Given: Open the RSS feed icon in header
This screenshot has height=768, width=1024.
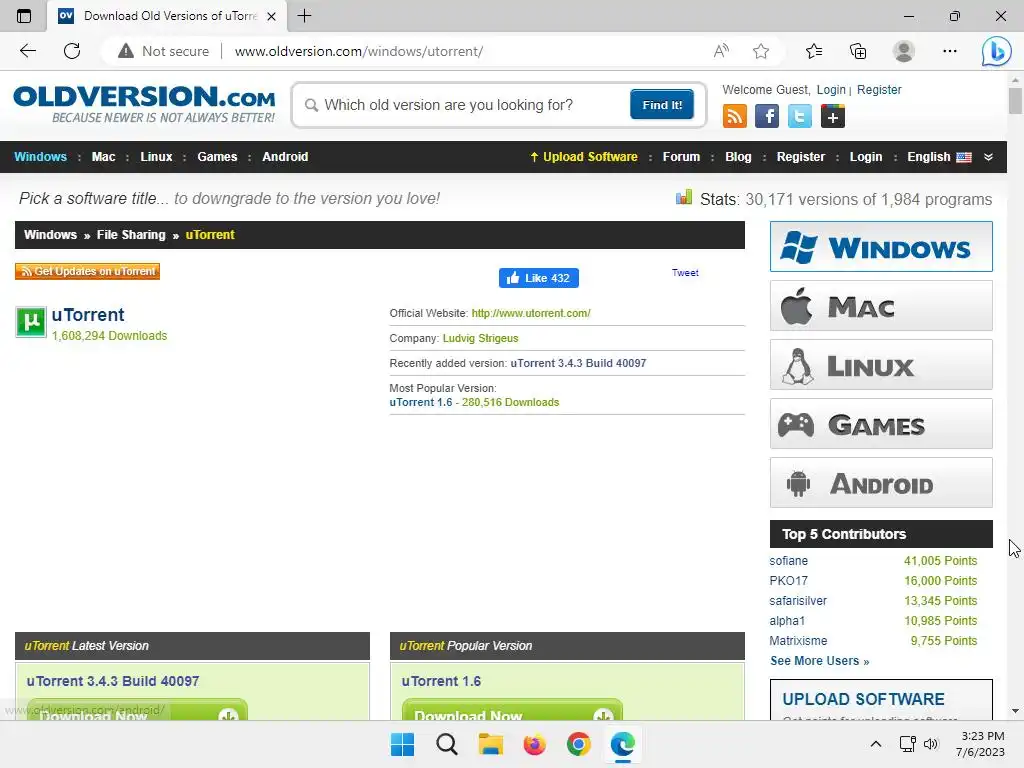Looking at the screenshot, I should 735,116.
